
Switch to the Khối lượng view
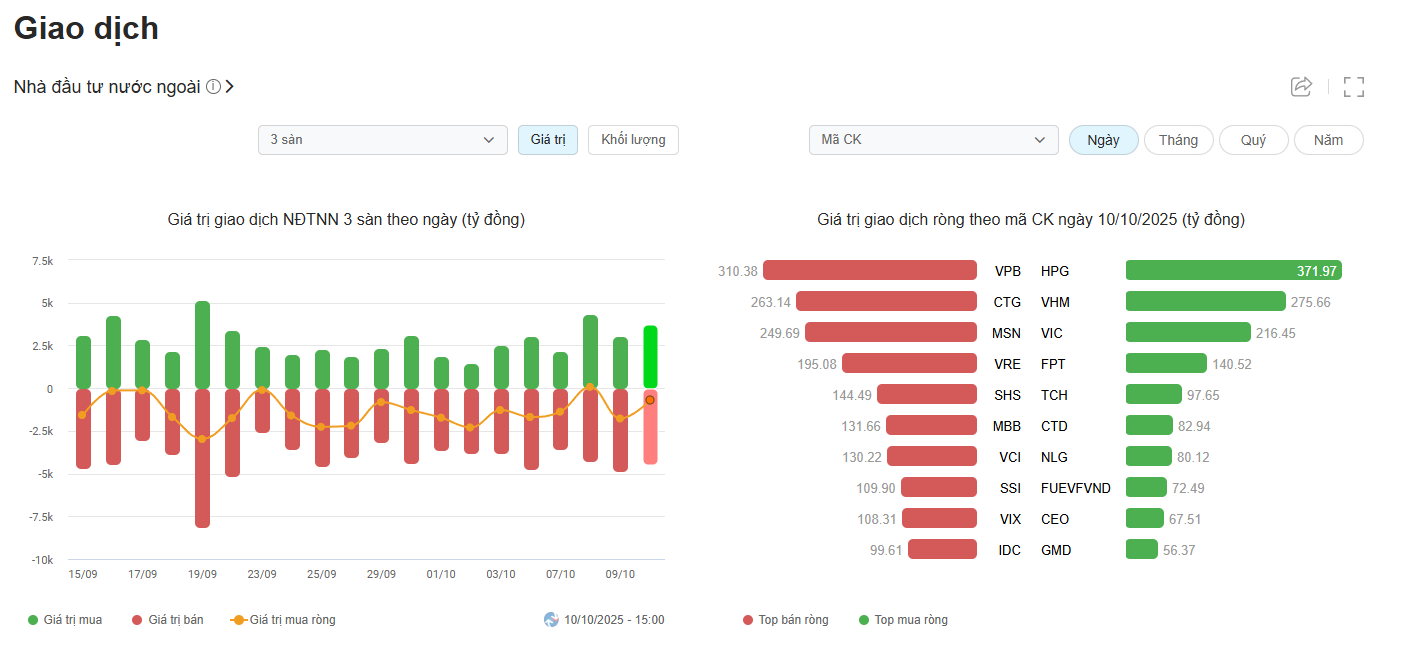tap(633, 140)
